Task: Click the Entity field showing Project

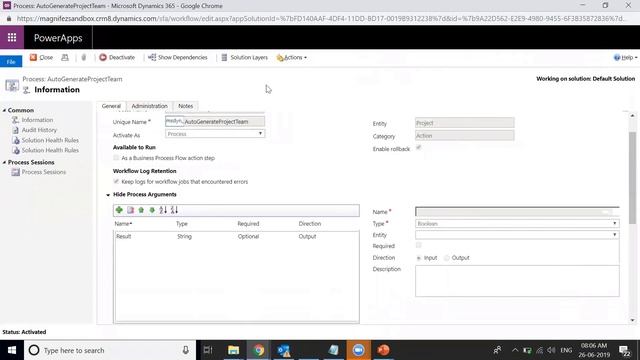Action: [465, 123]
